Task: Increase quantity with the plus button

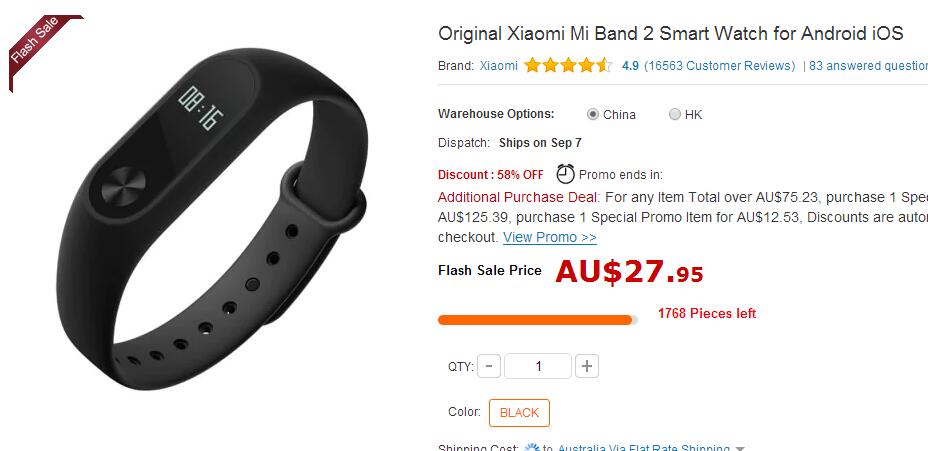Action: pyautogui.click(x=587, y=366)
